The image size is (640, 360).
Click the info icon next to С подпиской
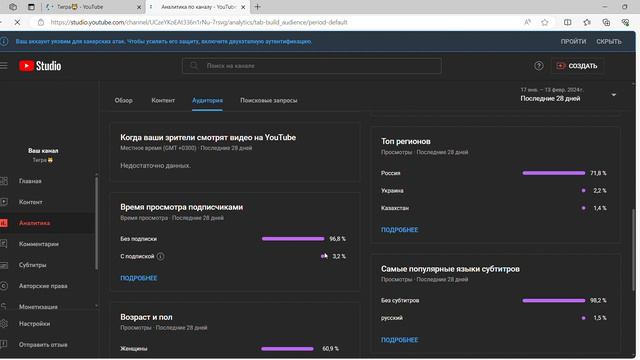(160, 256)
